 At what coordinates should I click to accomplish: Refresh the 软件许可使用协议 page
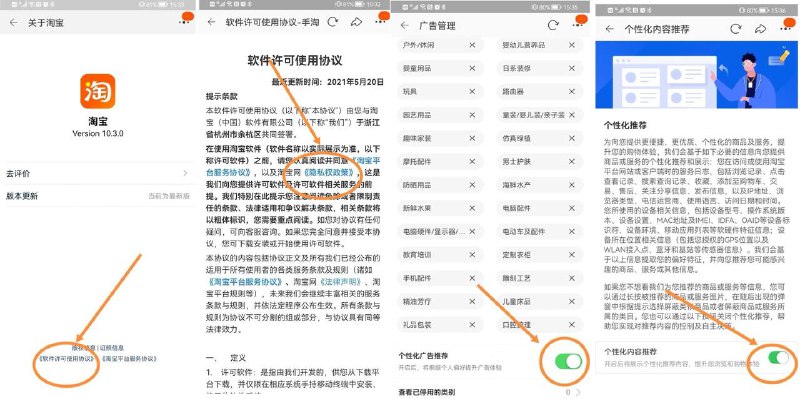tap(332, 22)
